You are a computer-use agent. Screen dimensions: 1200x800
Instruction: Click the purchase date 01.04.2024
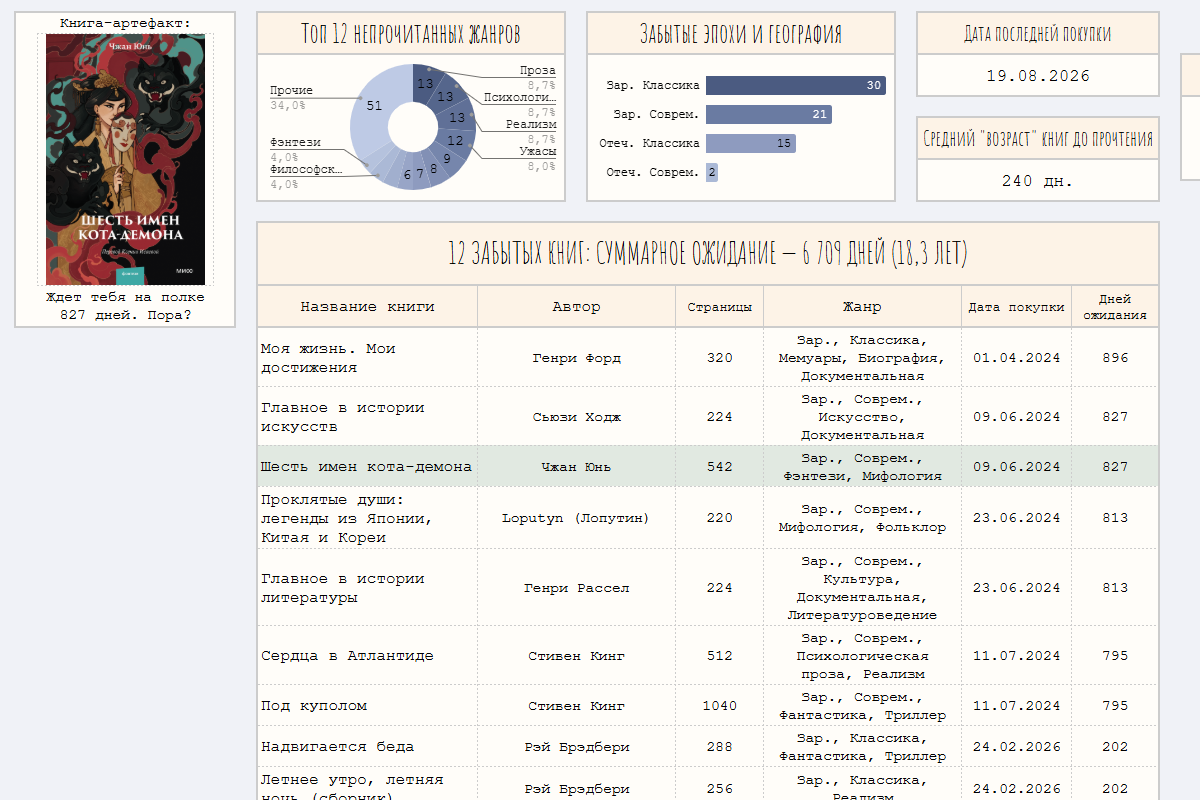coord(1017,358)
